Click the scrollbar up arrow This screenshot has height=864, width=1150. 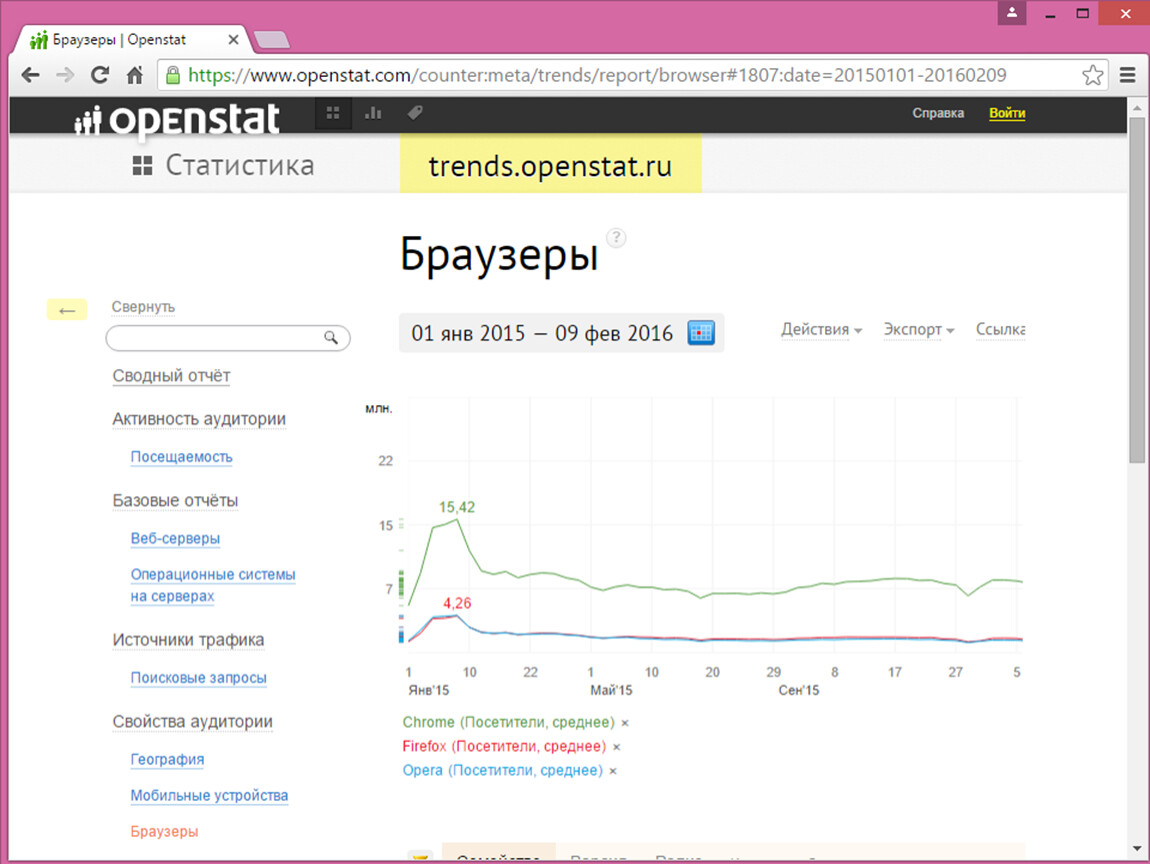(x=1137, y=108)
